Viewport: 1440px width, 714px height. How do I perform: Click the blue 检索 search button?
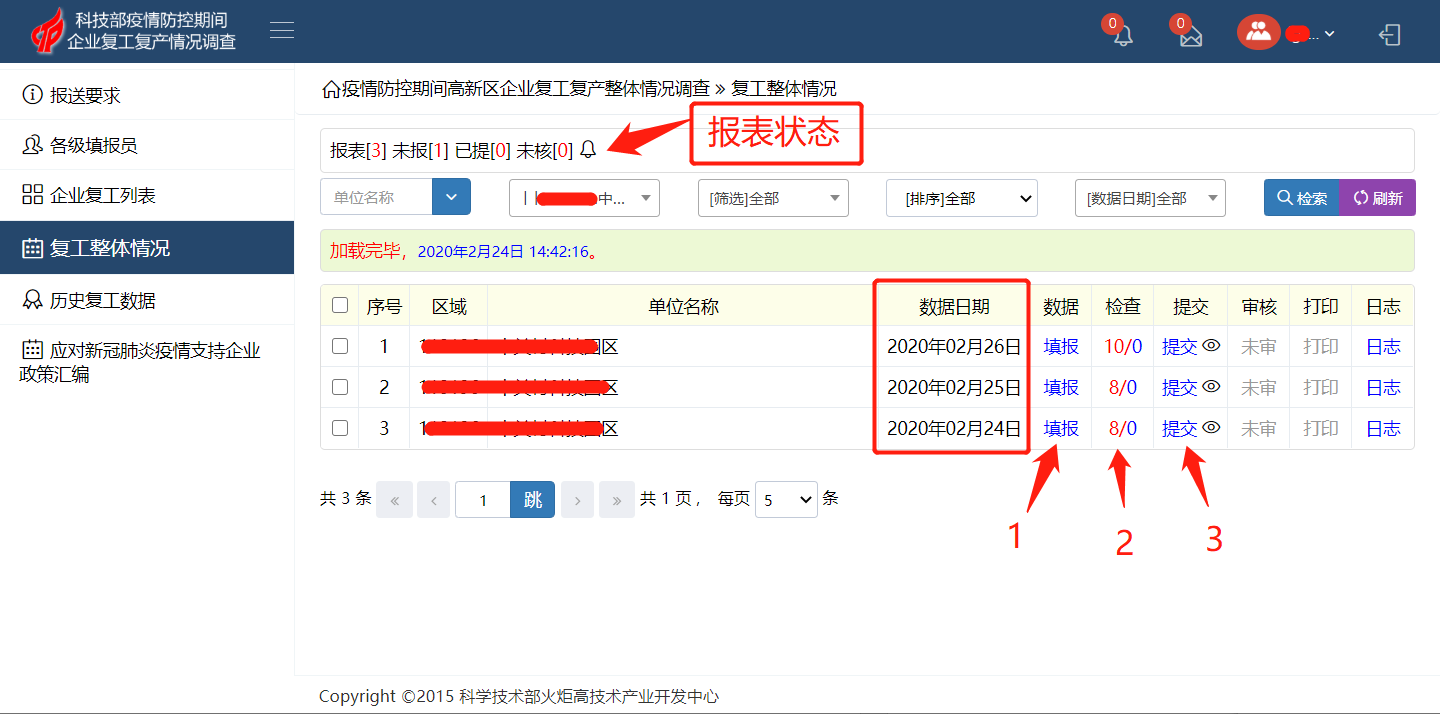coord(1301,198)
